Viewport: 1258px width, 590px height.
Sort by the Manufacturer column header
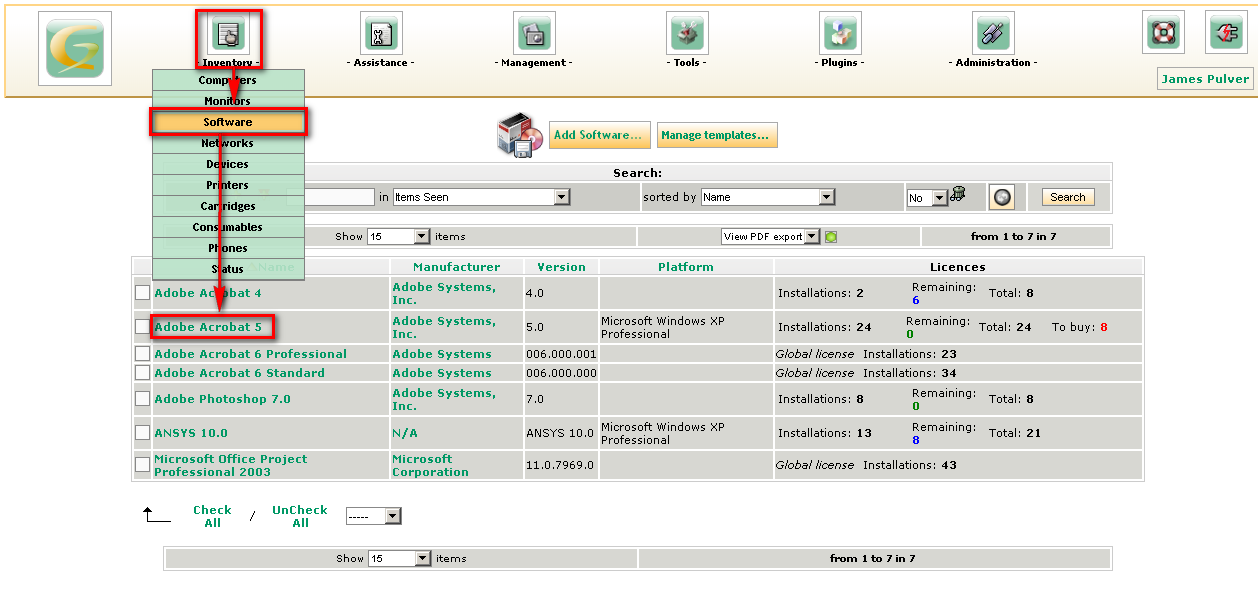(x=456, y=267)
